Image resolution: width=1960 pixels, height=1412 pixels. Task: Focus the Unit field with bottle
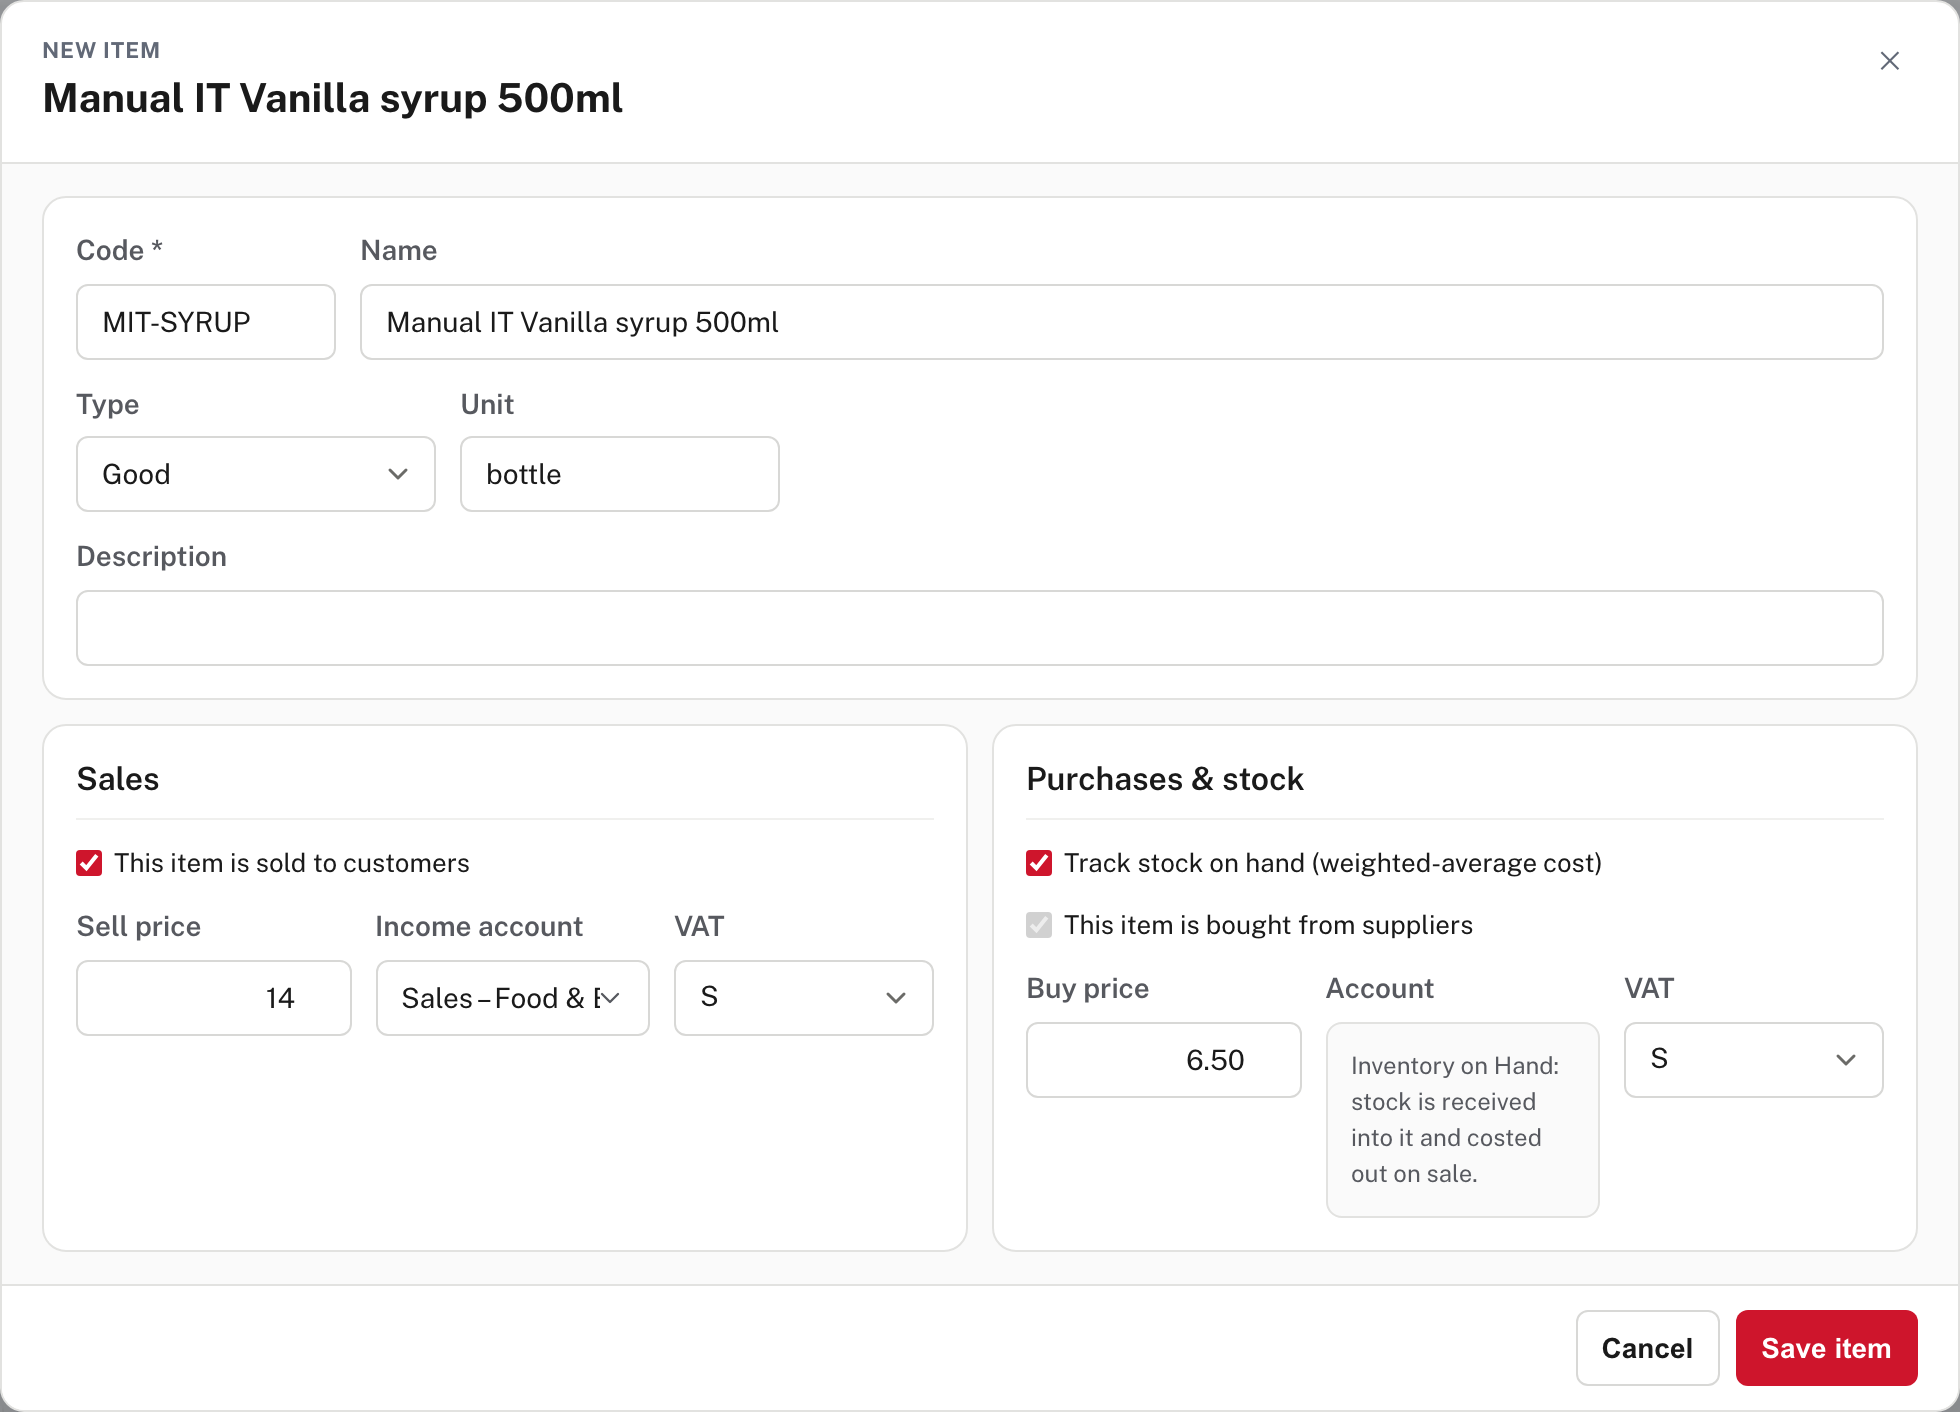click(620, 474)
